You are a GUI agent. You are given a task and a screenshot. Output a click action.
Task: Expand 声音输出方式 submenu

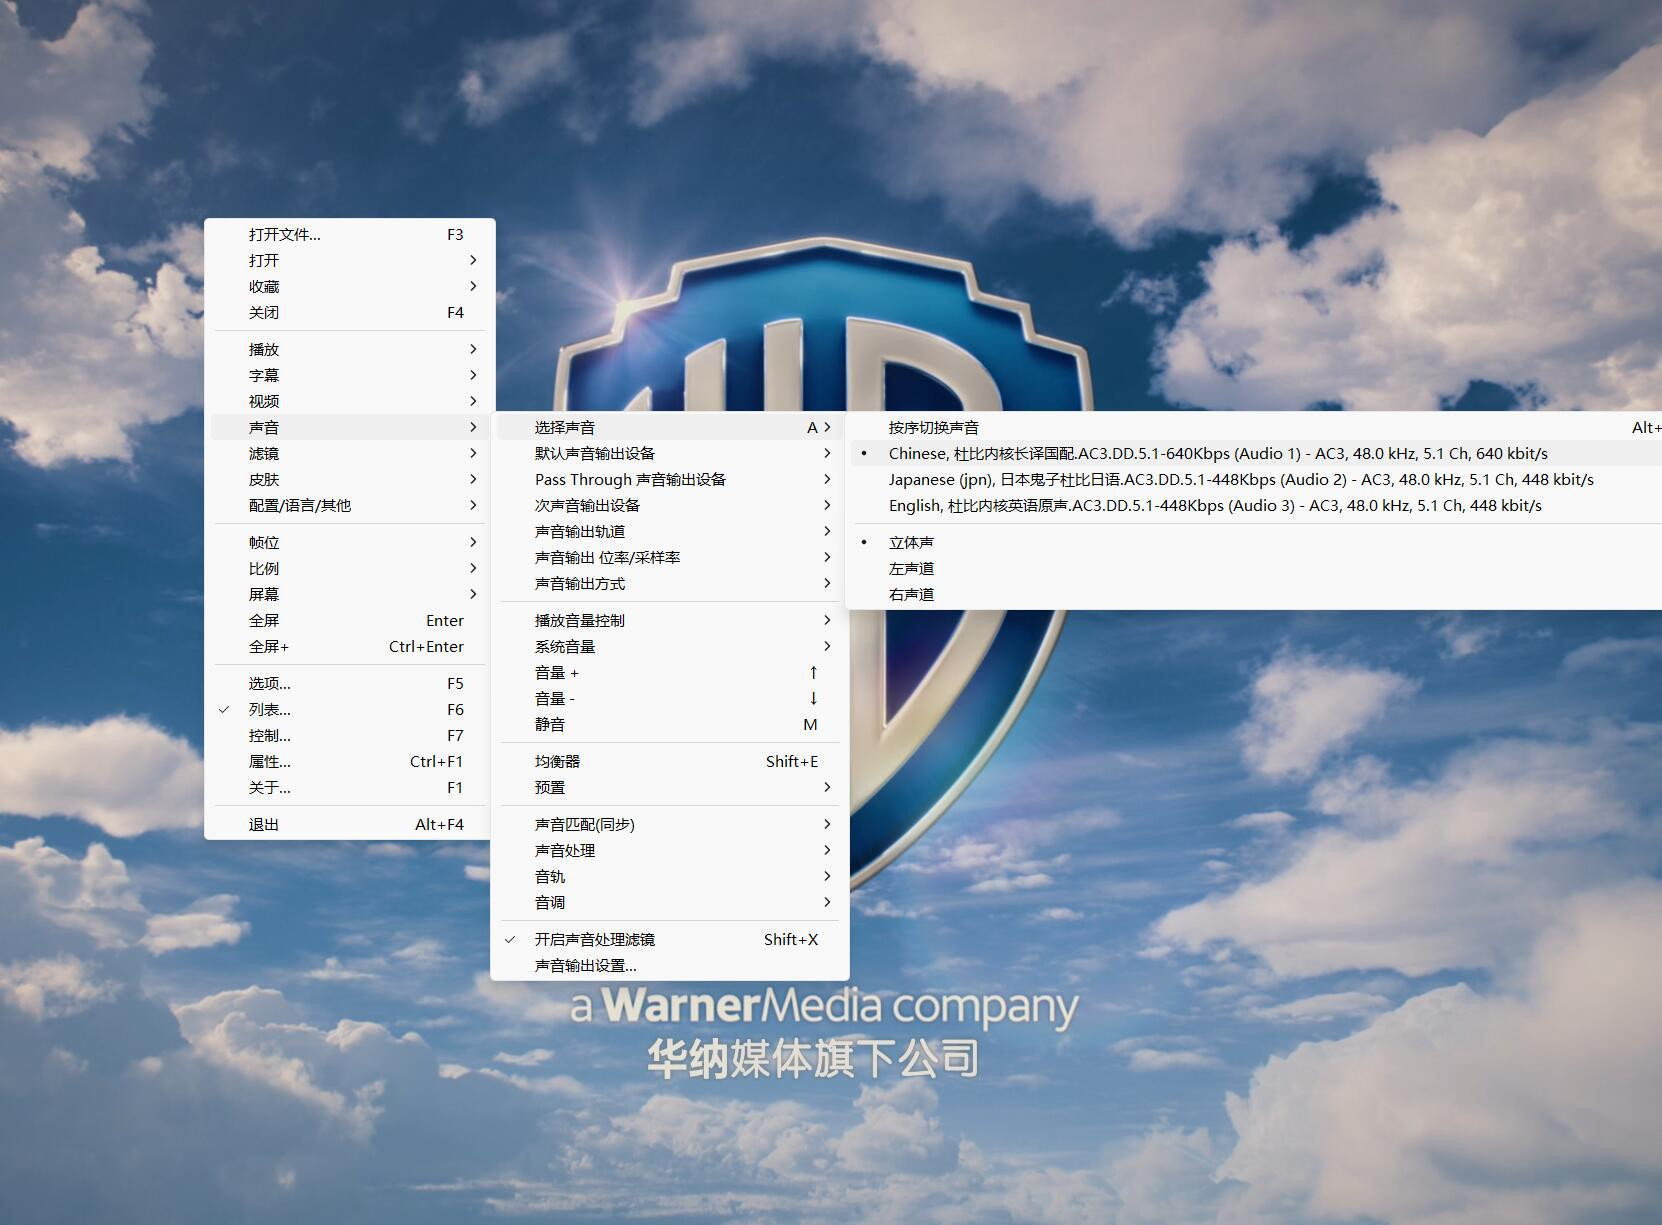[x=670, y=583]
